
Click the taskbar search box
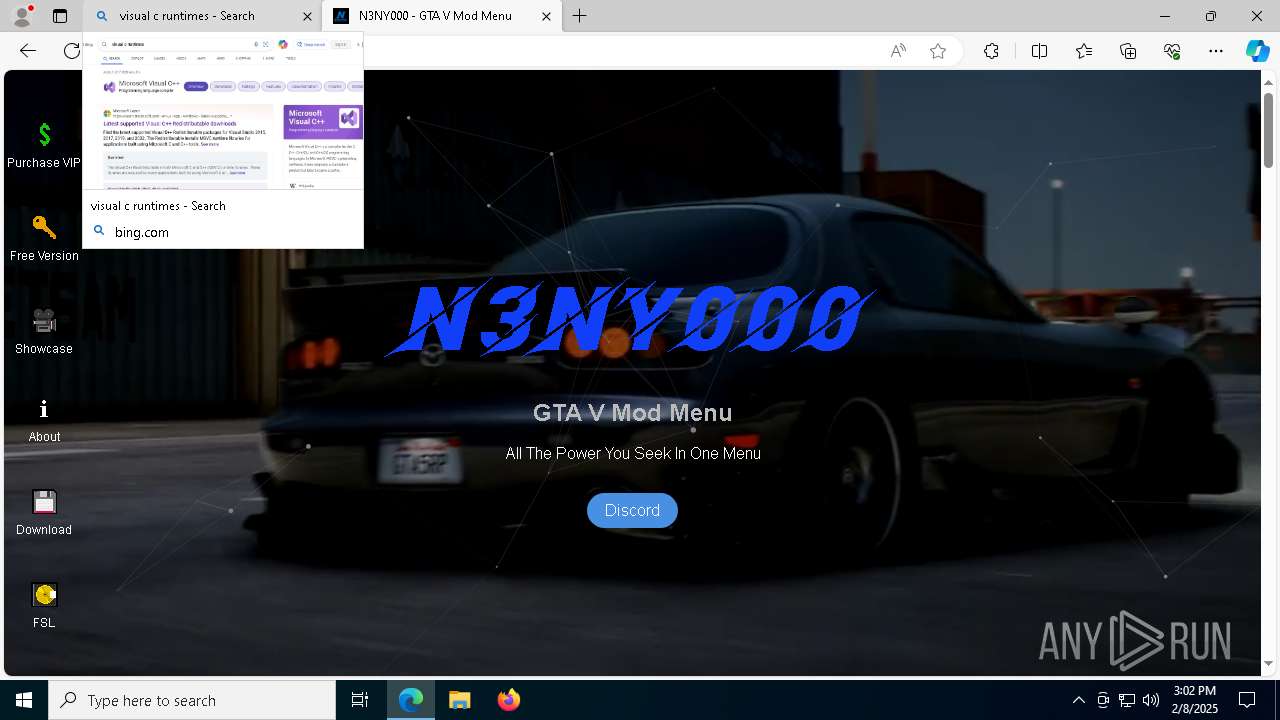point(192,700)
